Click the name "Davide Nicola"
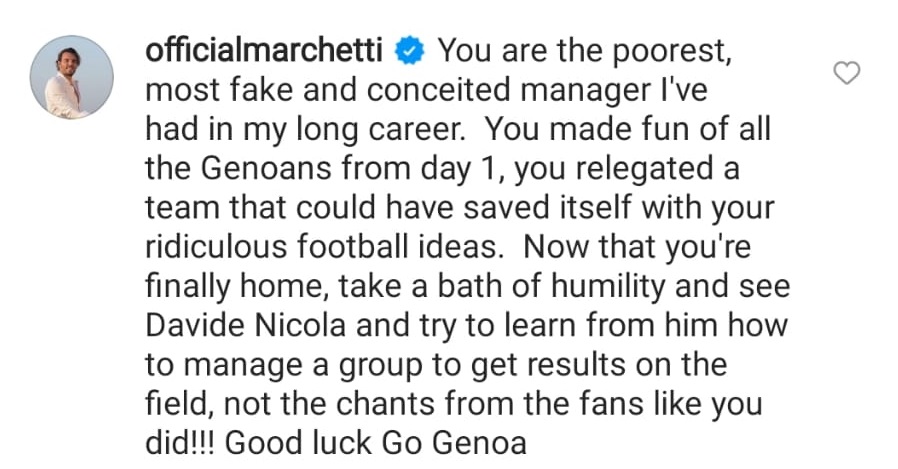Viewport: 898px width, 469px height. [x=263, y=325]
